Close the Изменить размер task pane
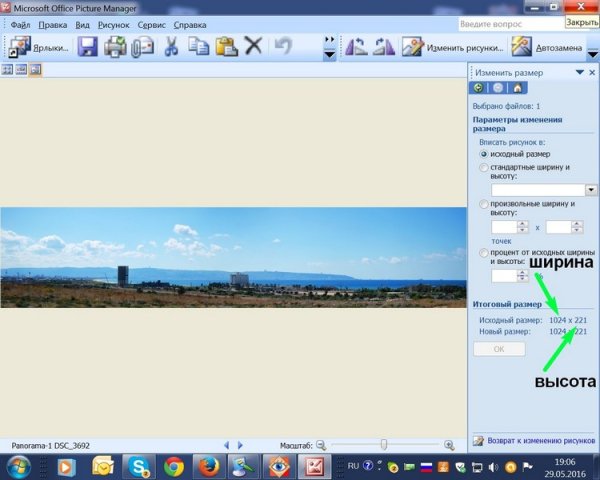The image size is (600, 480). (x=592, y=72)
